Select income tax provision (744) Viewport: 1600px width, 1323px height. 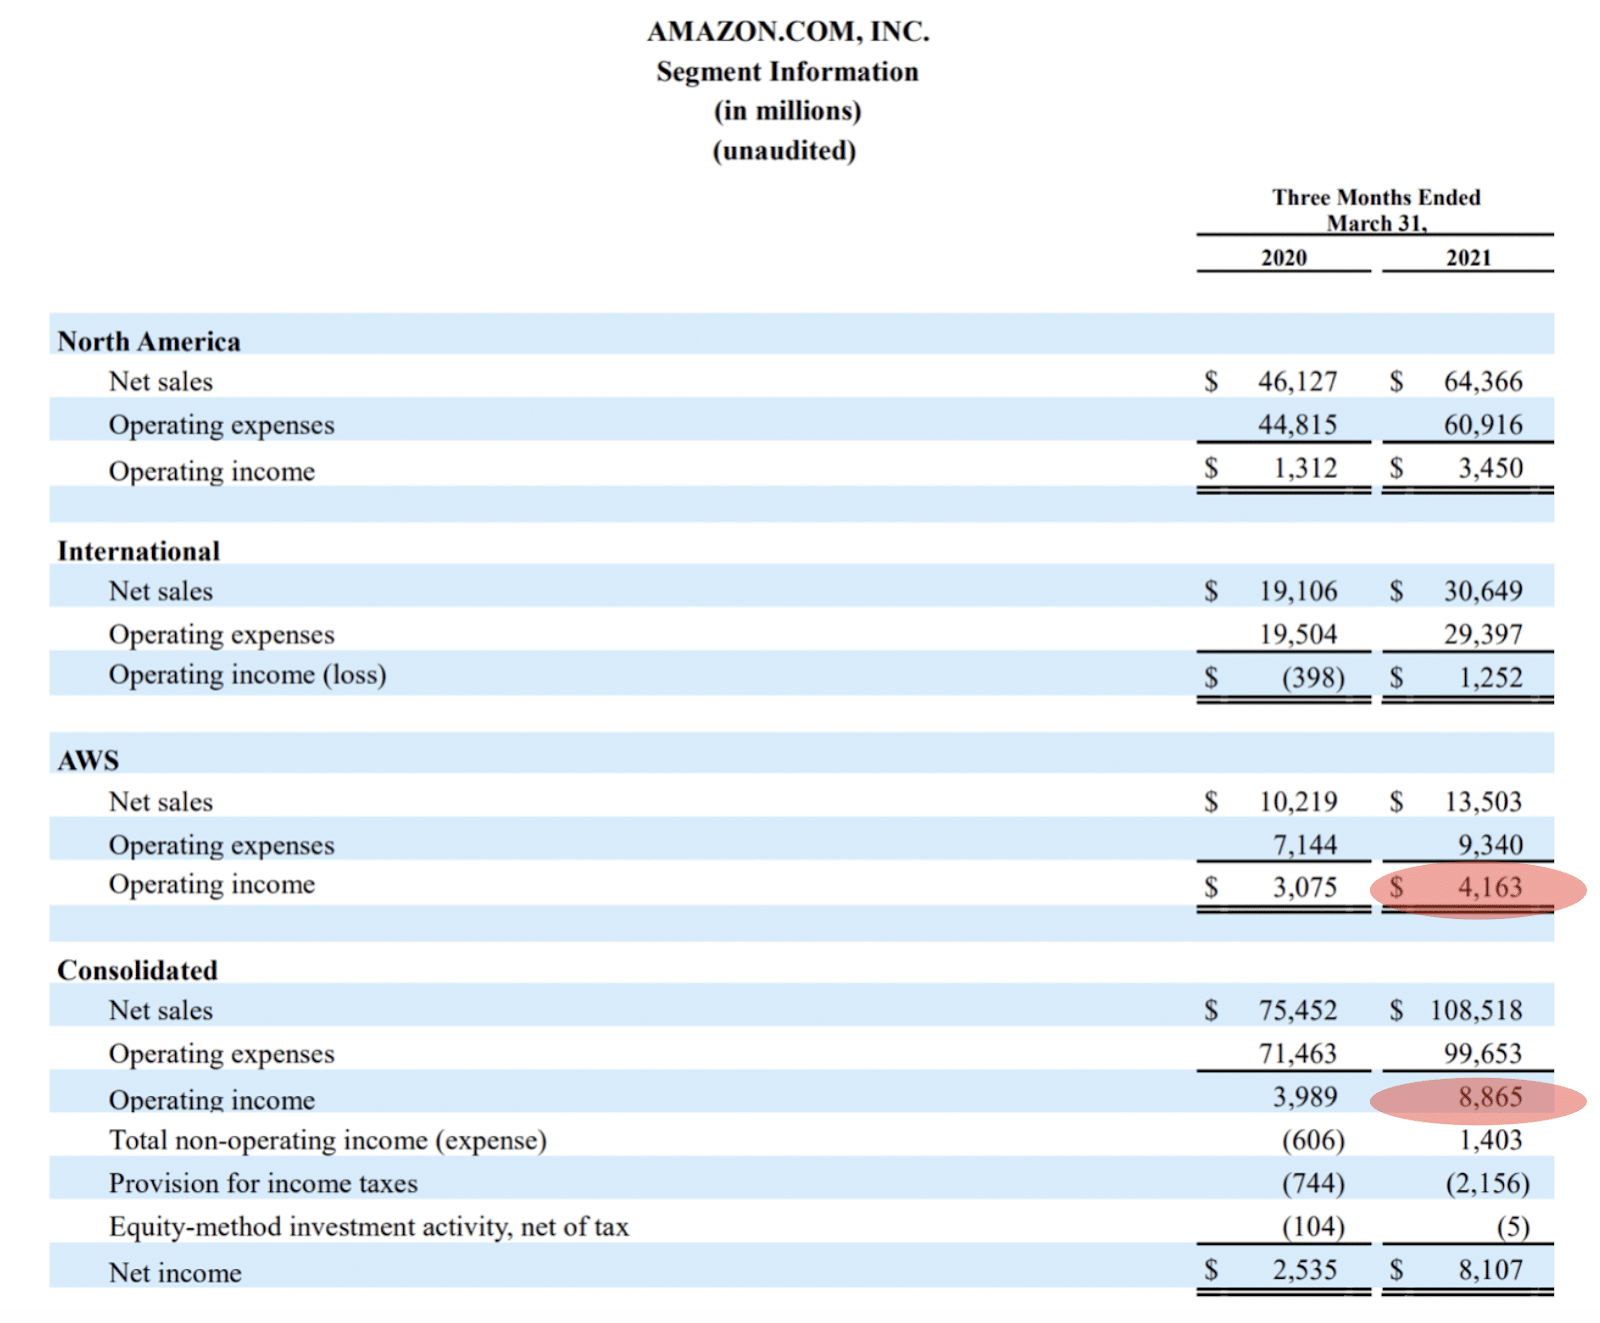pos(1313,1184)
